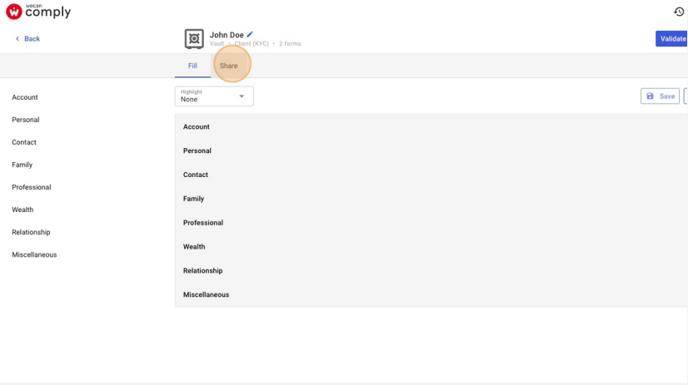Go back using the Back link

27,39
